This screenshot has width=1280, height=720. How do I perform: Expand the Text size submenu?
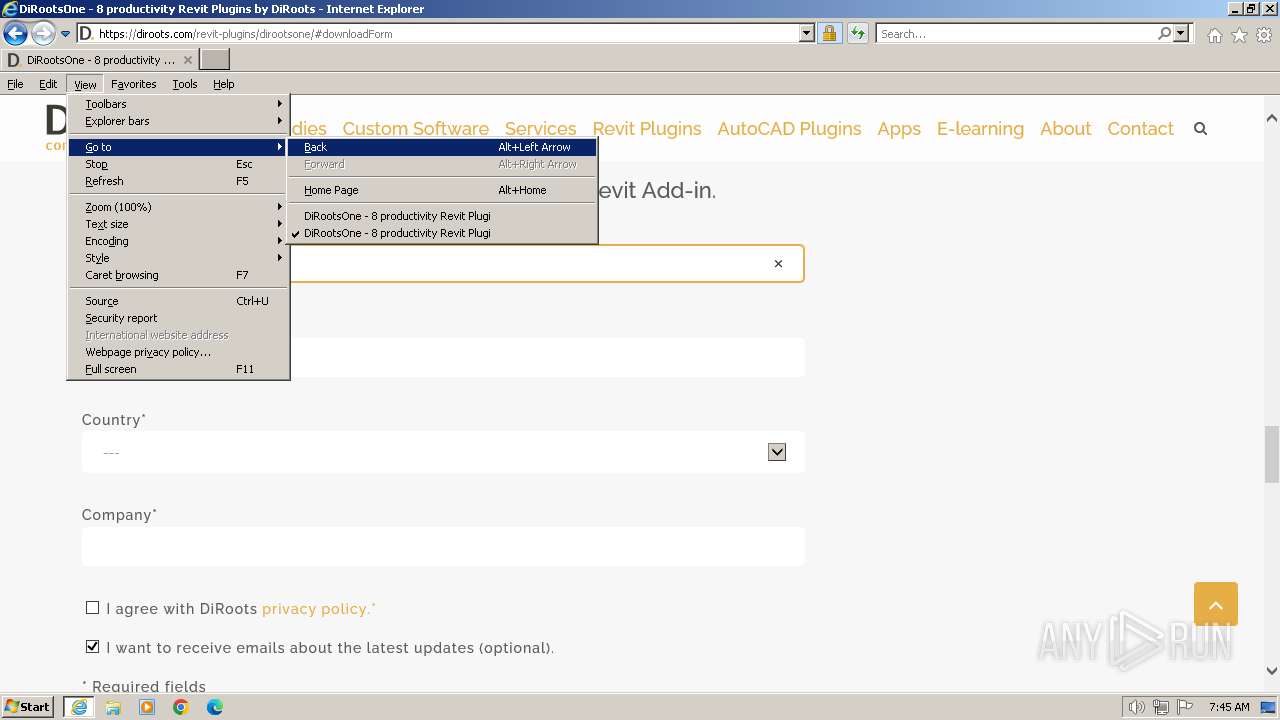[178, 224]
